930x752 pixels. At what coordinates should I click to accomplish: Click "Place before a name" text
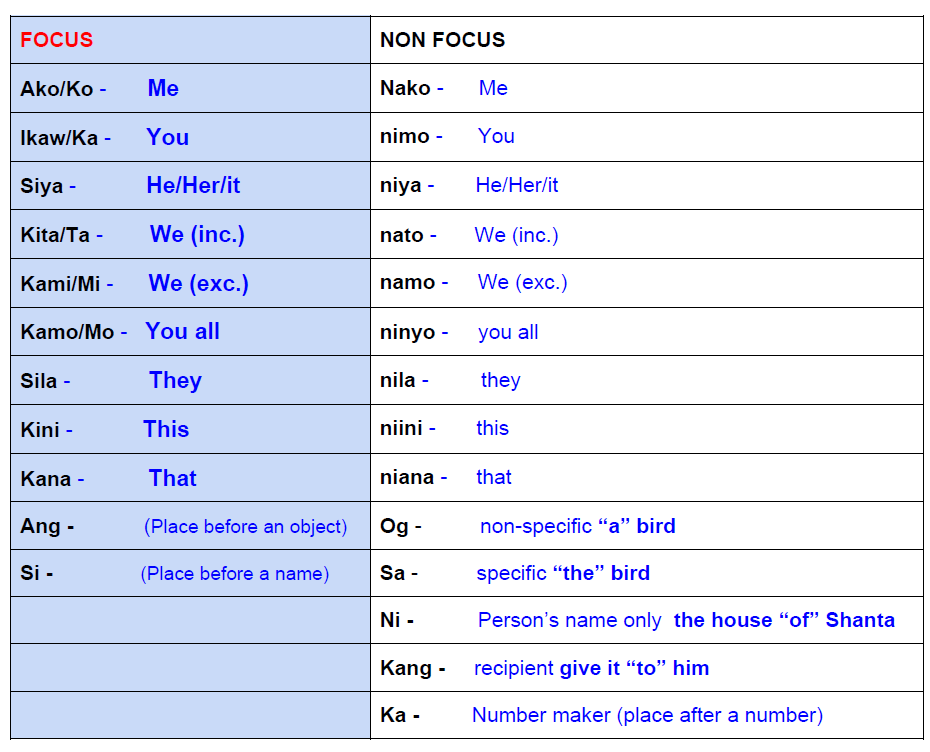pos(234,574)
